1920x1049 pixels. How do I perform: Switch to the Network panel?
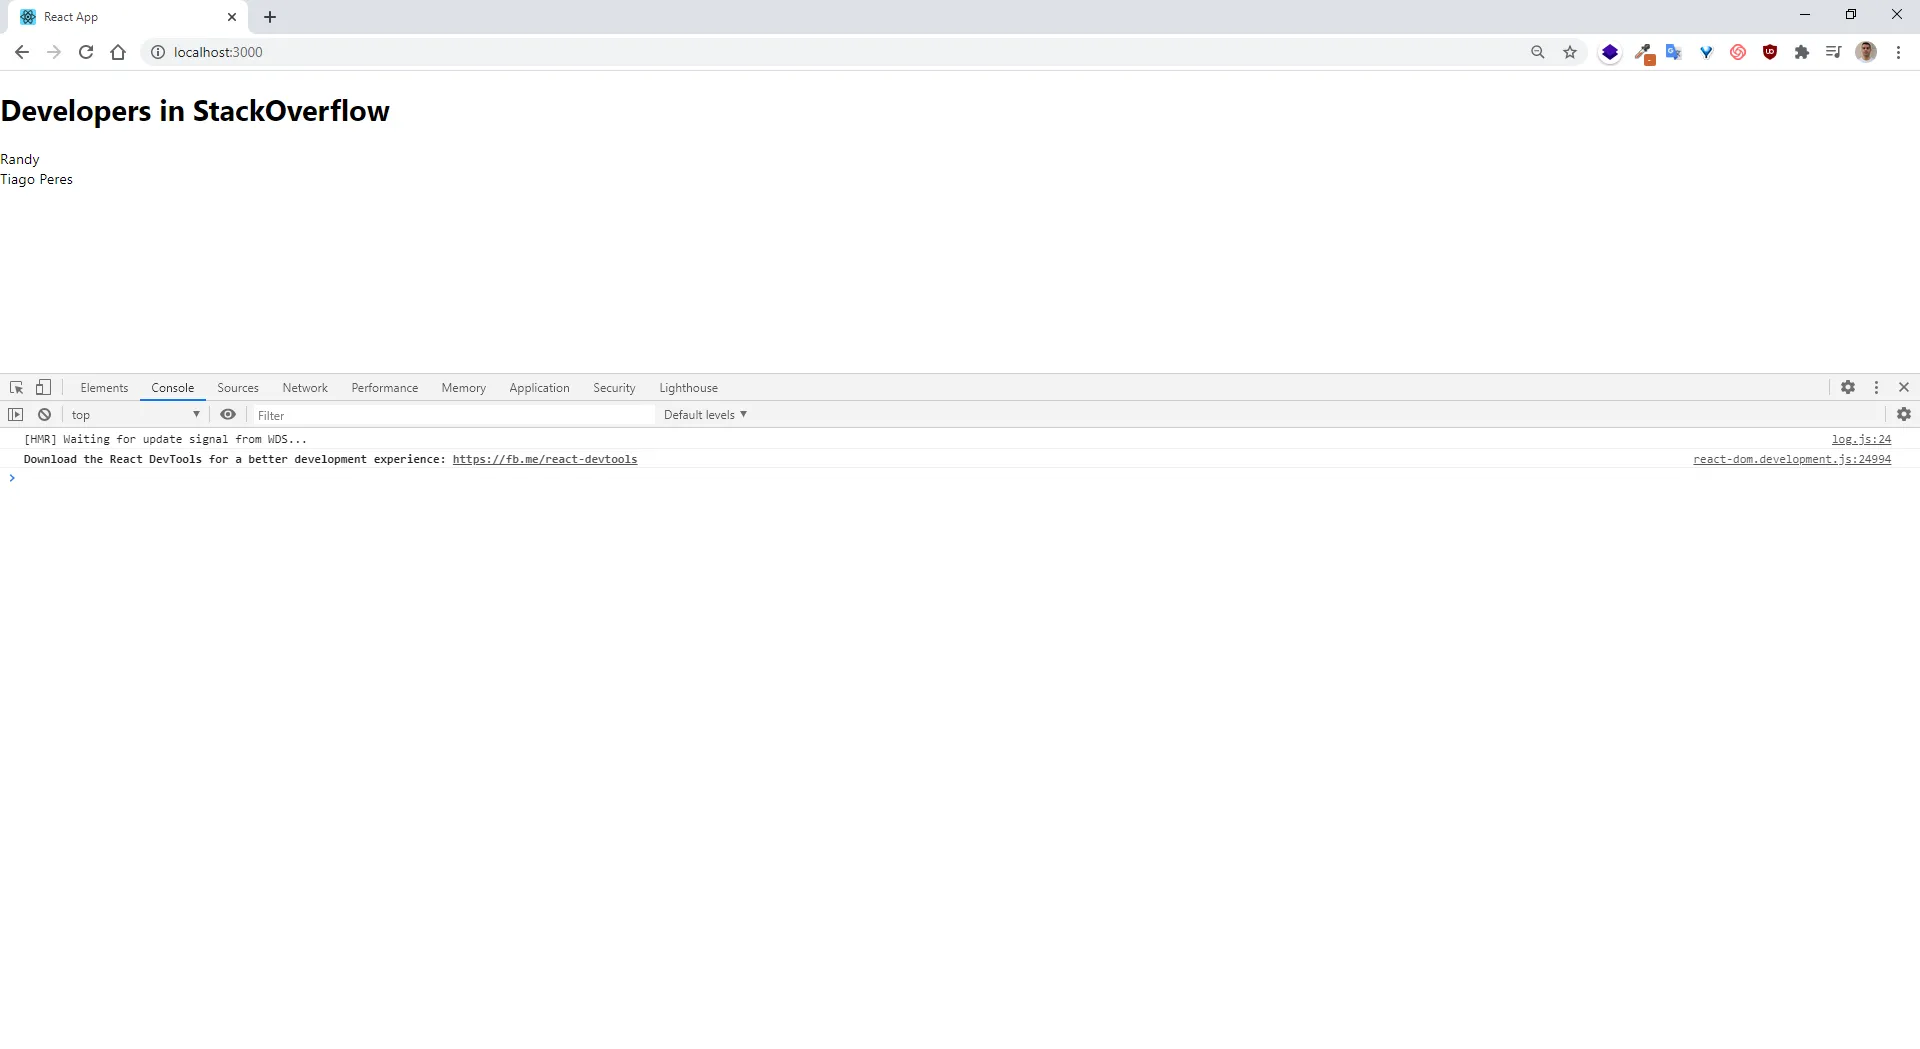[305, 388]
